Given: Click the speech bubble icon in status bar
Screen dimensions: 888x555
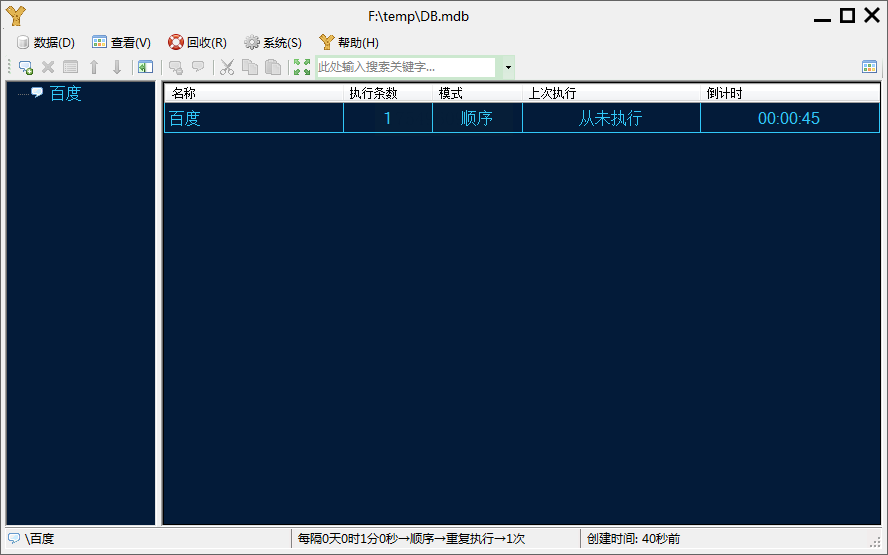Looking at the screenshot, I should point(14,538).
